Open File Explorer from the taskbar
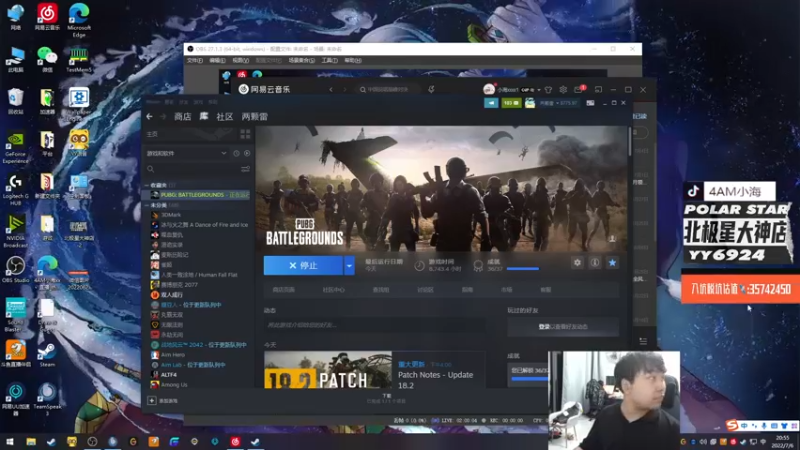Viewport: 800px width, 450px height. pos(31,442)
